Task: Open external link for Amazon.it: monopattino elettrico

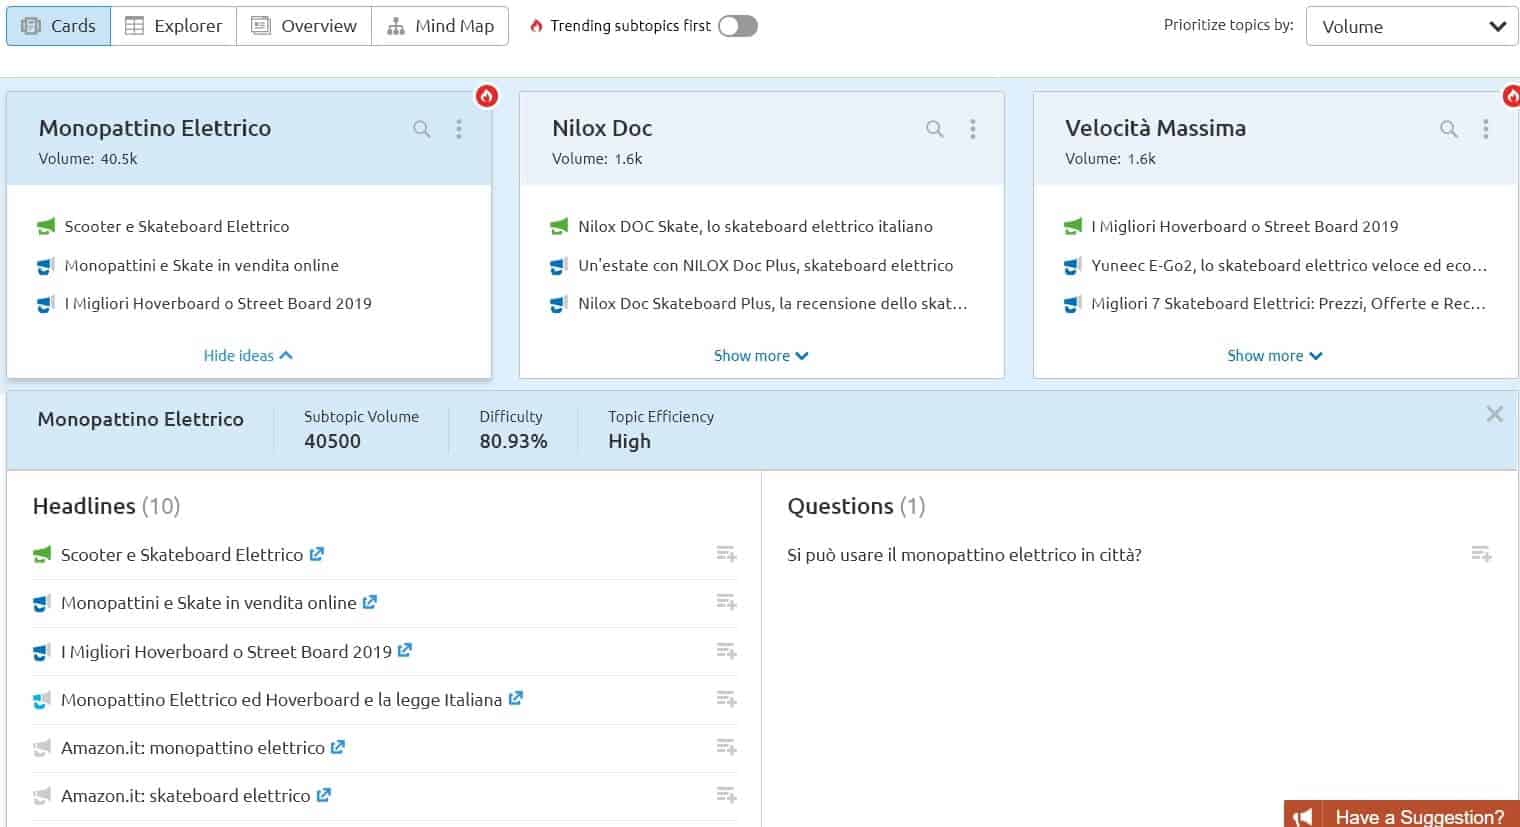Action: (338, 746)
